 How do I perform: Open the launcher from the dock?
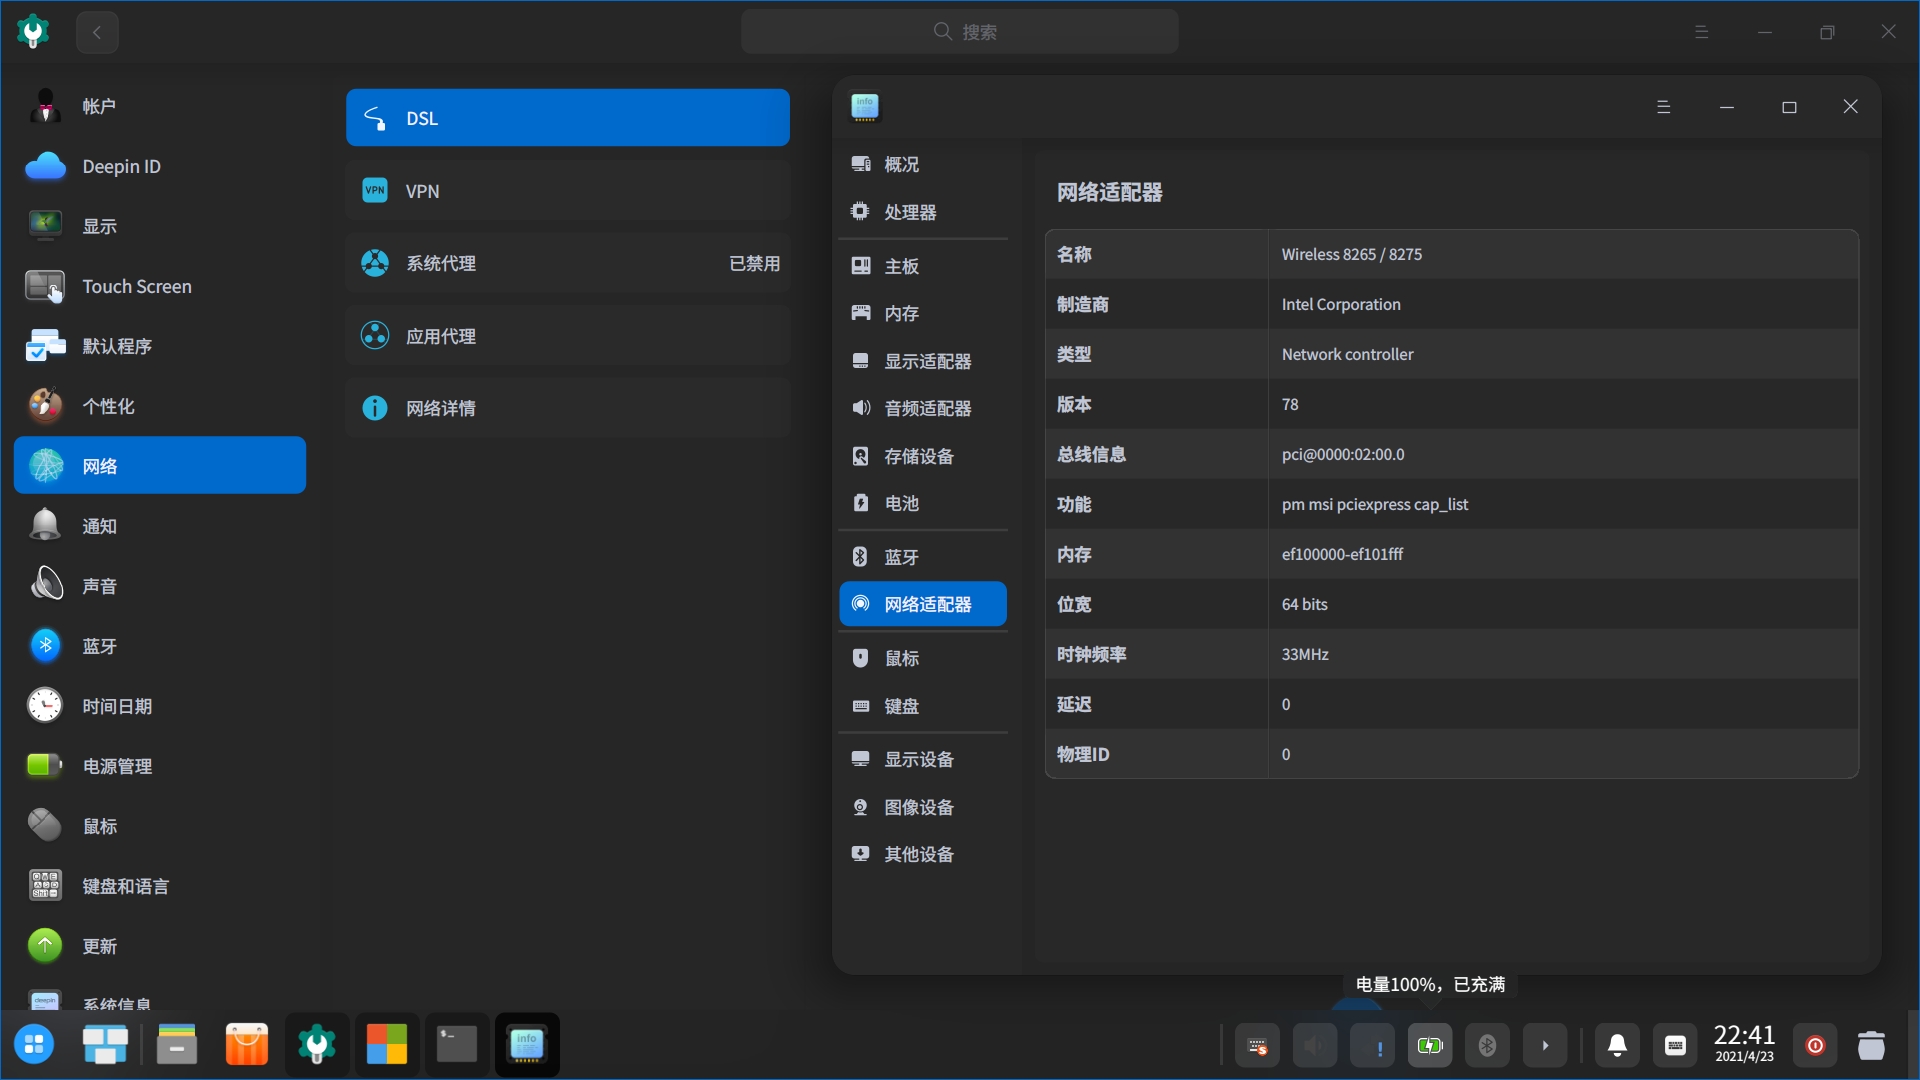tap(34, 1046)
